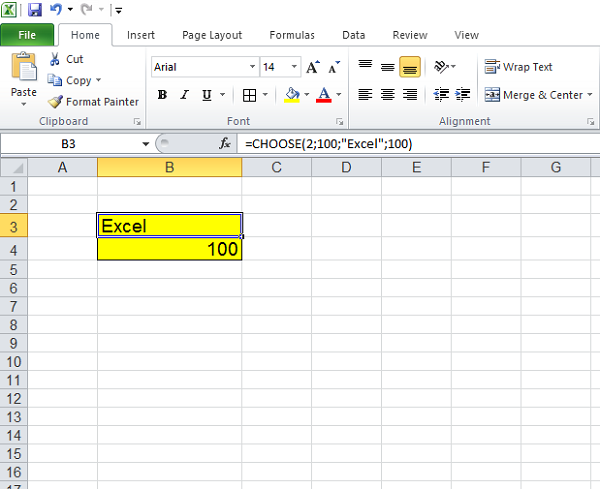Open the Orientation text rotation tool
The height and width of the screenshot is (489, 600).
pyautogui.click(x=441, y=67)
